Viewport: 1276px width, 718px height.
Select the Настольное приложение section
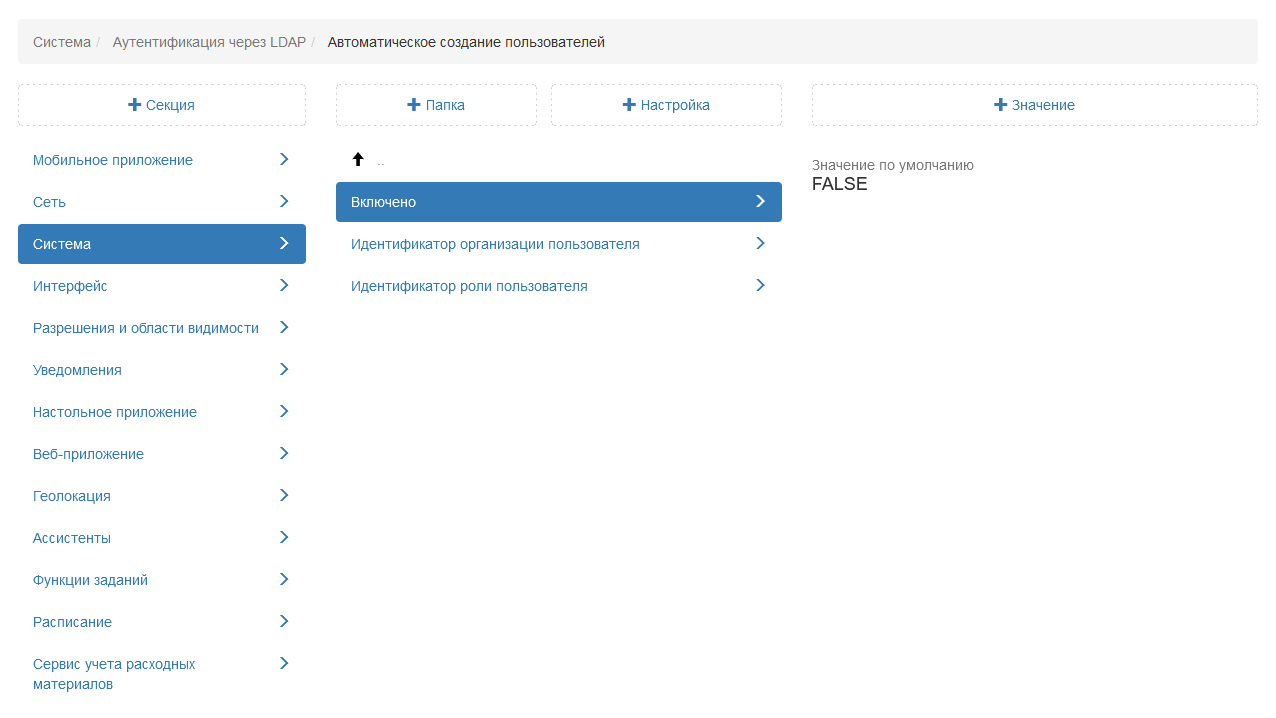pyautogui.click(x=115, y=412)
